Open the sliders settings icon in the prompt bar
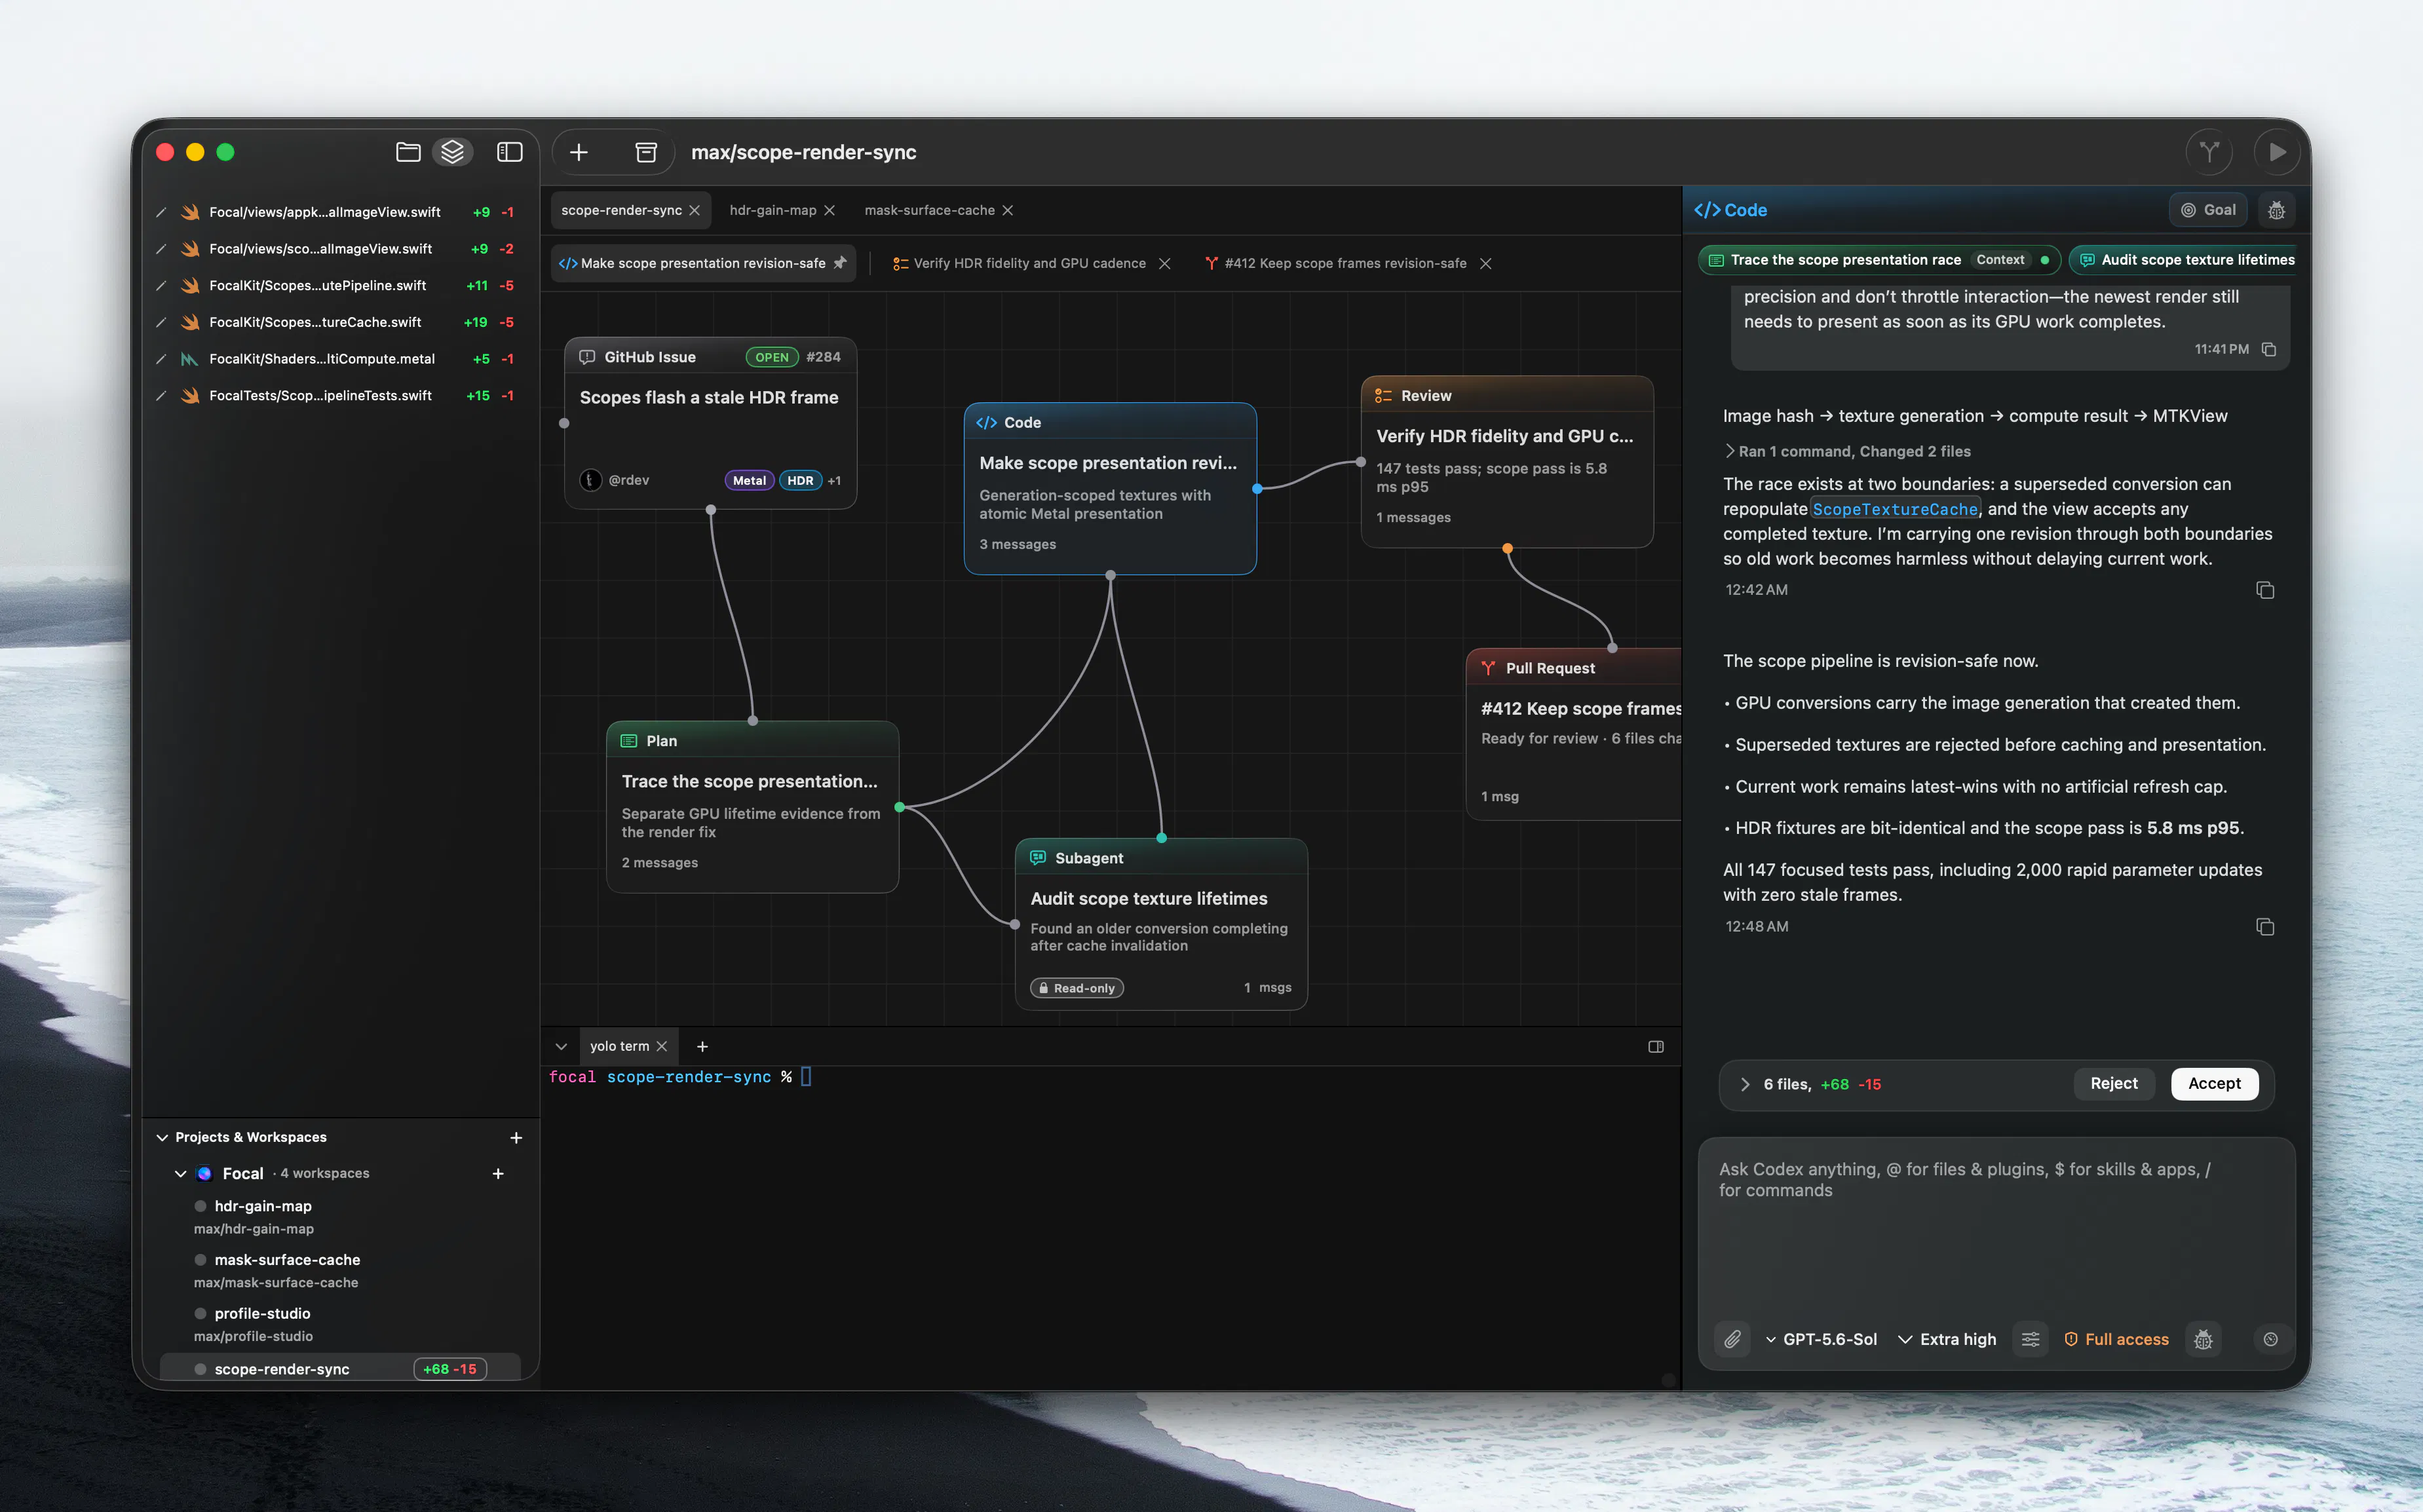This screenshot has width=2423, height=1512. point(2030,1339)
